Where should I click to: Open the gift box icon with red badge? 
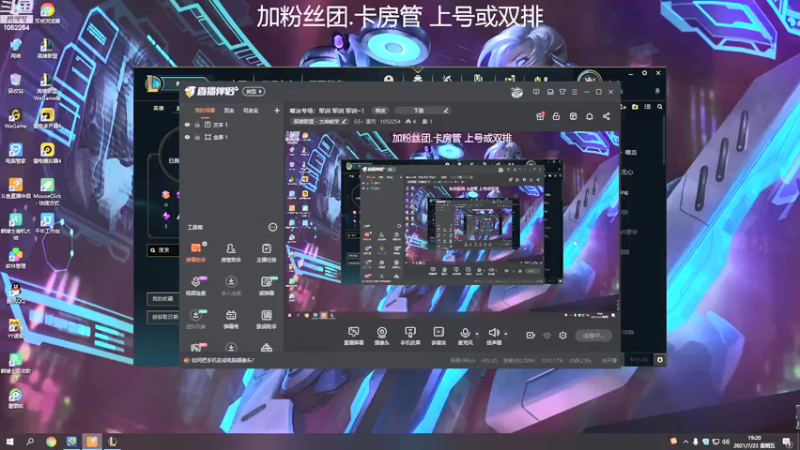point(540,116)
